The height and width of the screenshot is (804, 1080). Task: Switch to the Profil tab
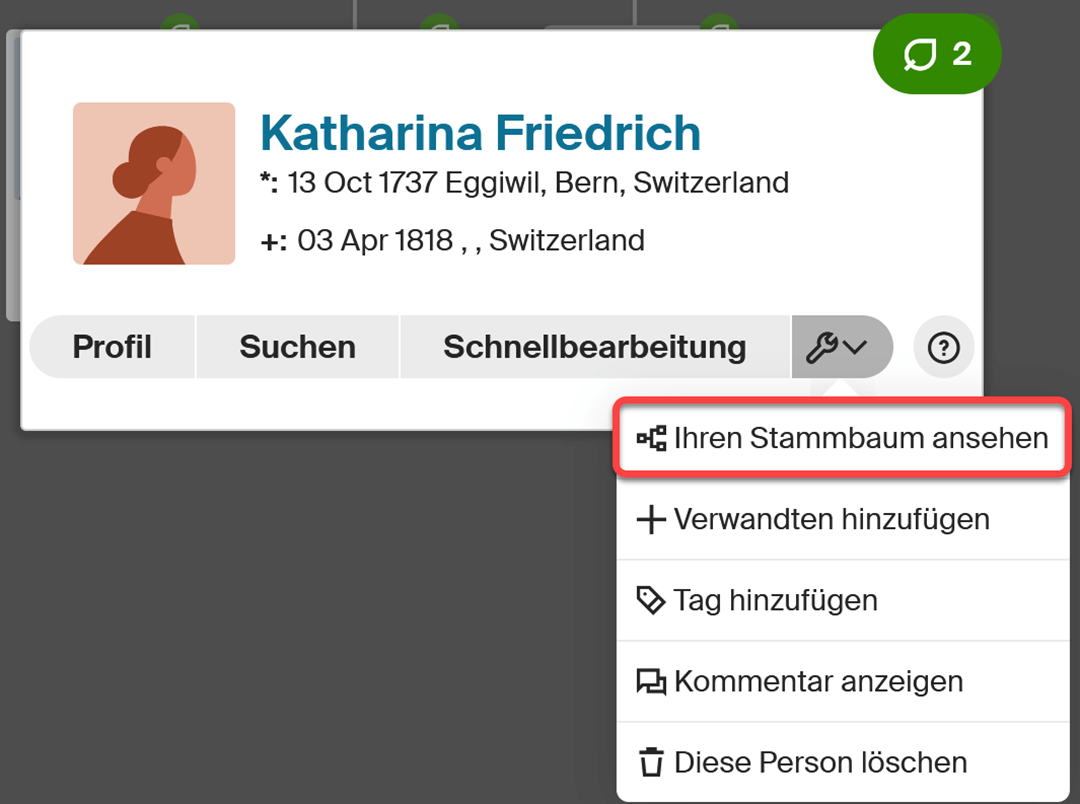point(111,346)
